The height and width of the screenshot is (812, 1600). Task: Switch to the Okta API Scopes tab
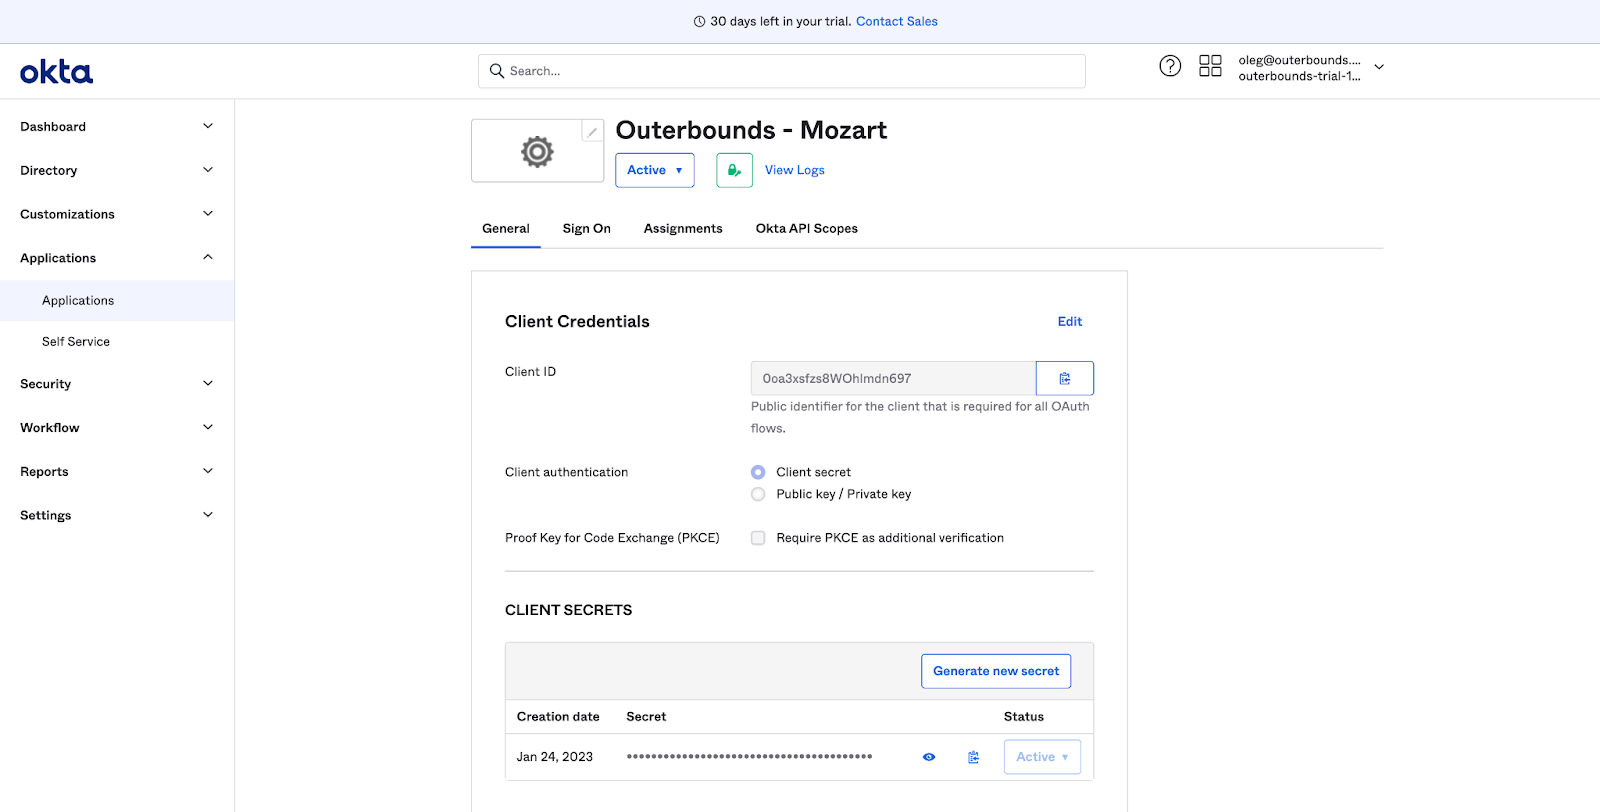point(807,229)
